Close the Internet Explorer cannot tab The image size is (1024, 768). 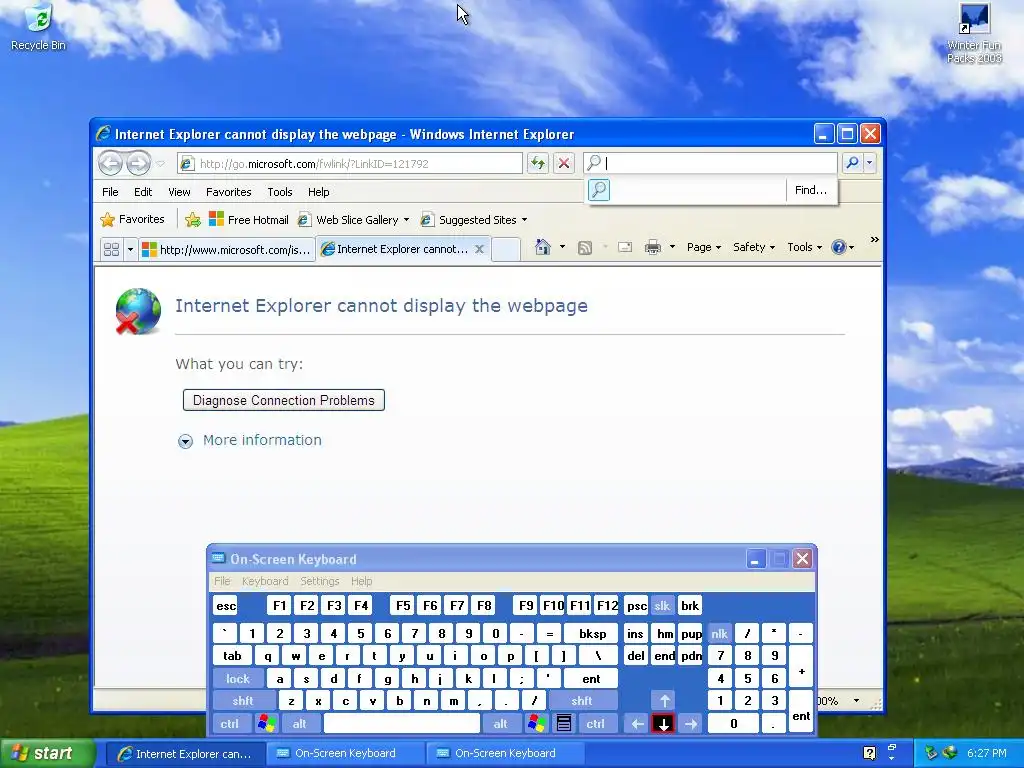[479, 249]
